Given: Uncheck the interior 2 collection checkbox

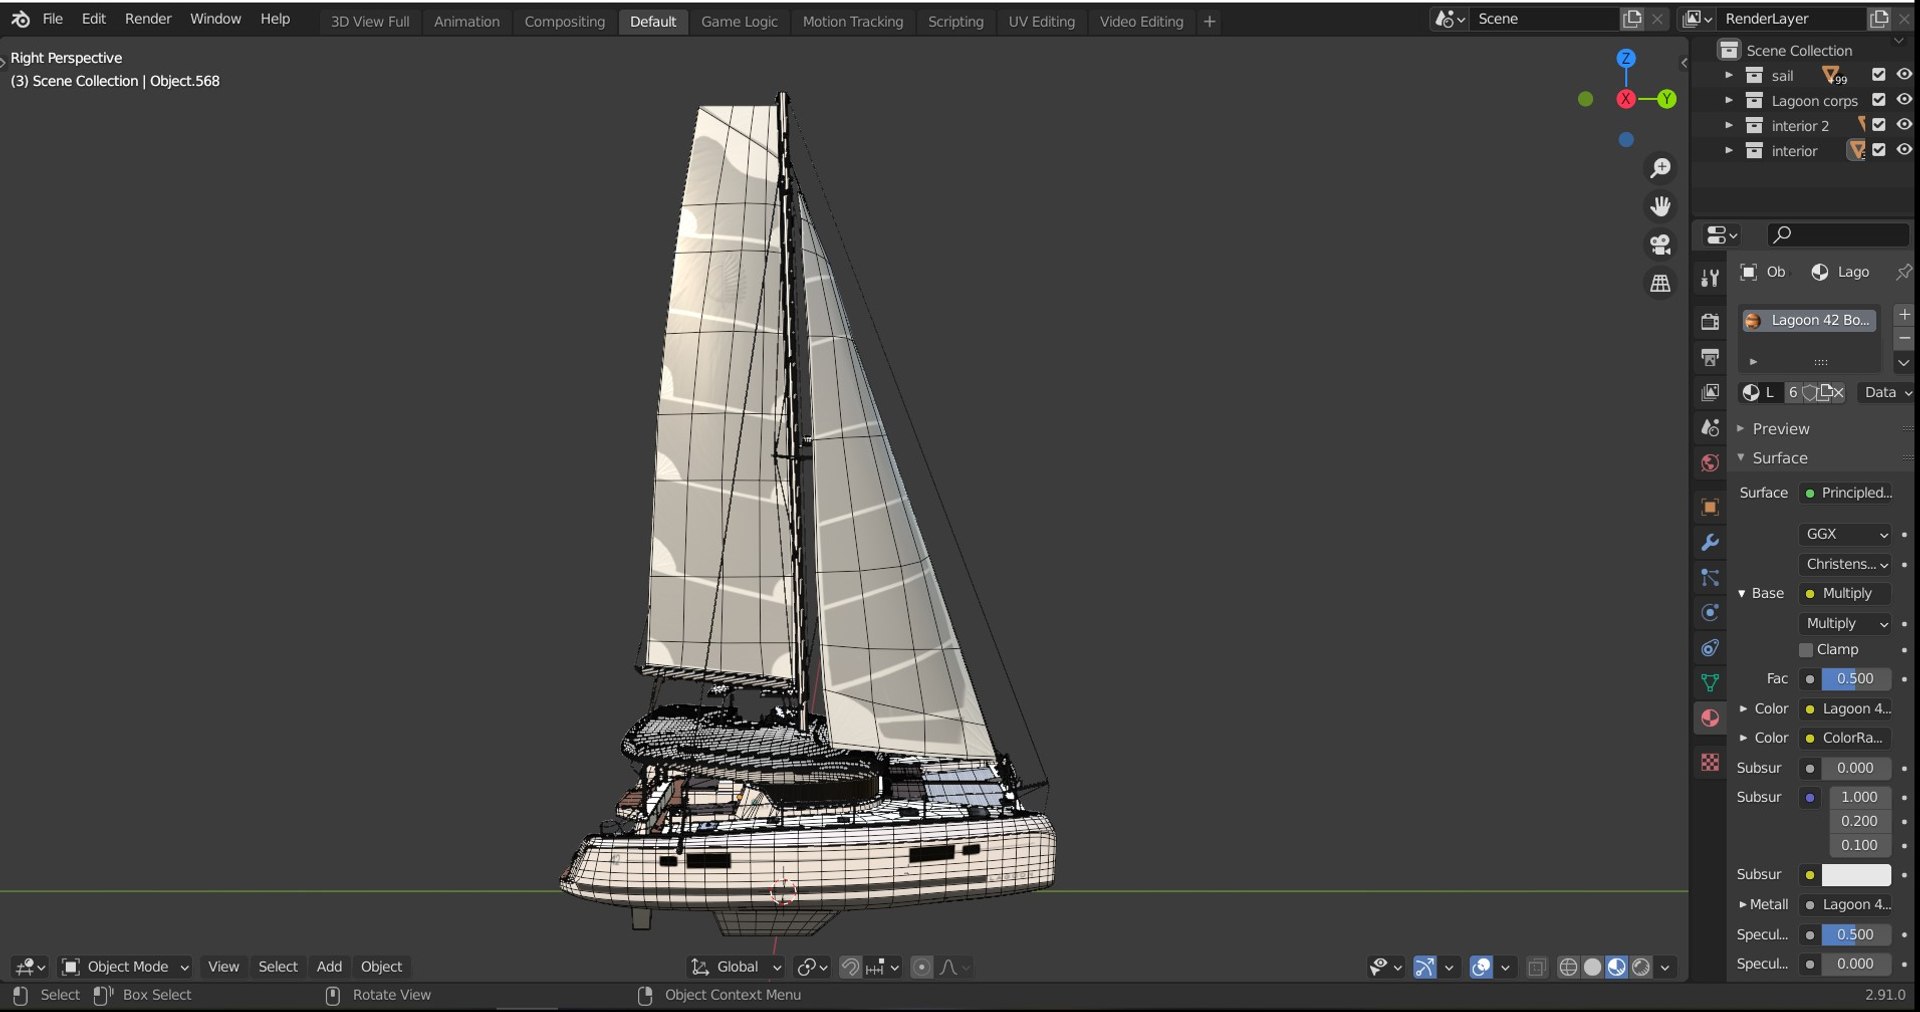Looking at the screenshot, I should tap(1879, 124).
